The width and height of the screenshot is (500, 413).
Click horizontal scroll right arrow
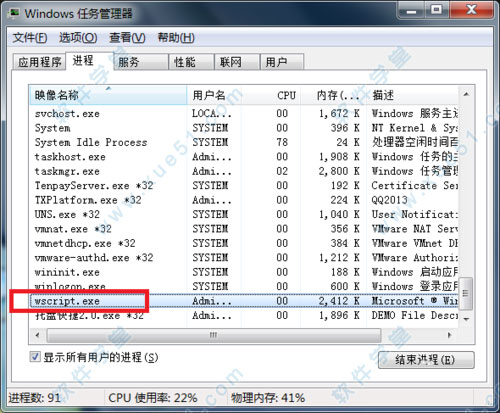coord(450,335)
